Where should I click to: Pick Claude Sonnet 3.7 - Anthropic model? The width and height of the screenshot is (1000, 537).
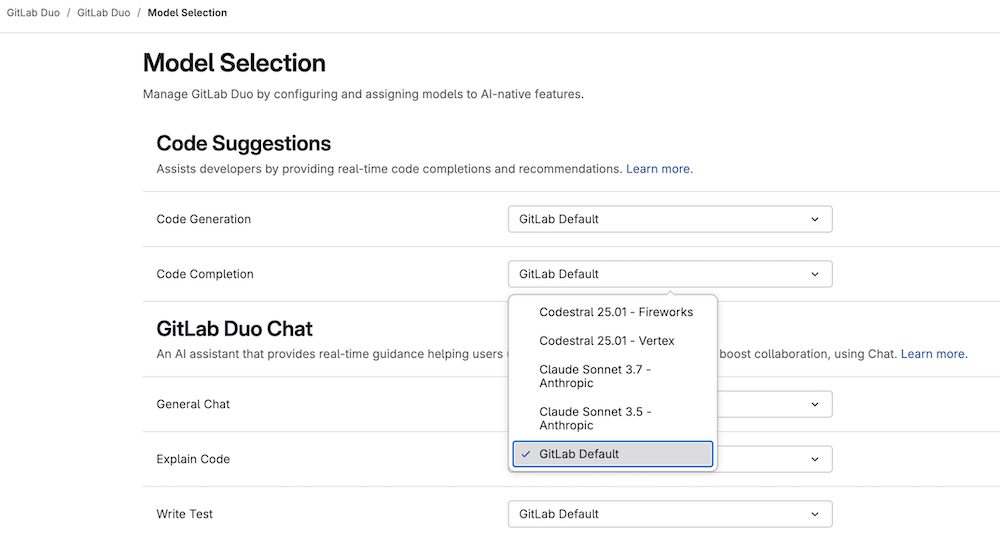(595, 376)
